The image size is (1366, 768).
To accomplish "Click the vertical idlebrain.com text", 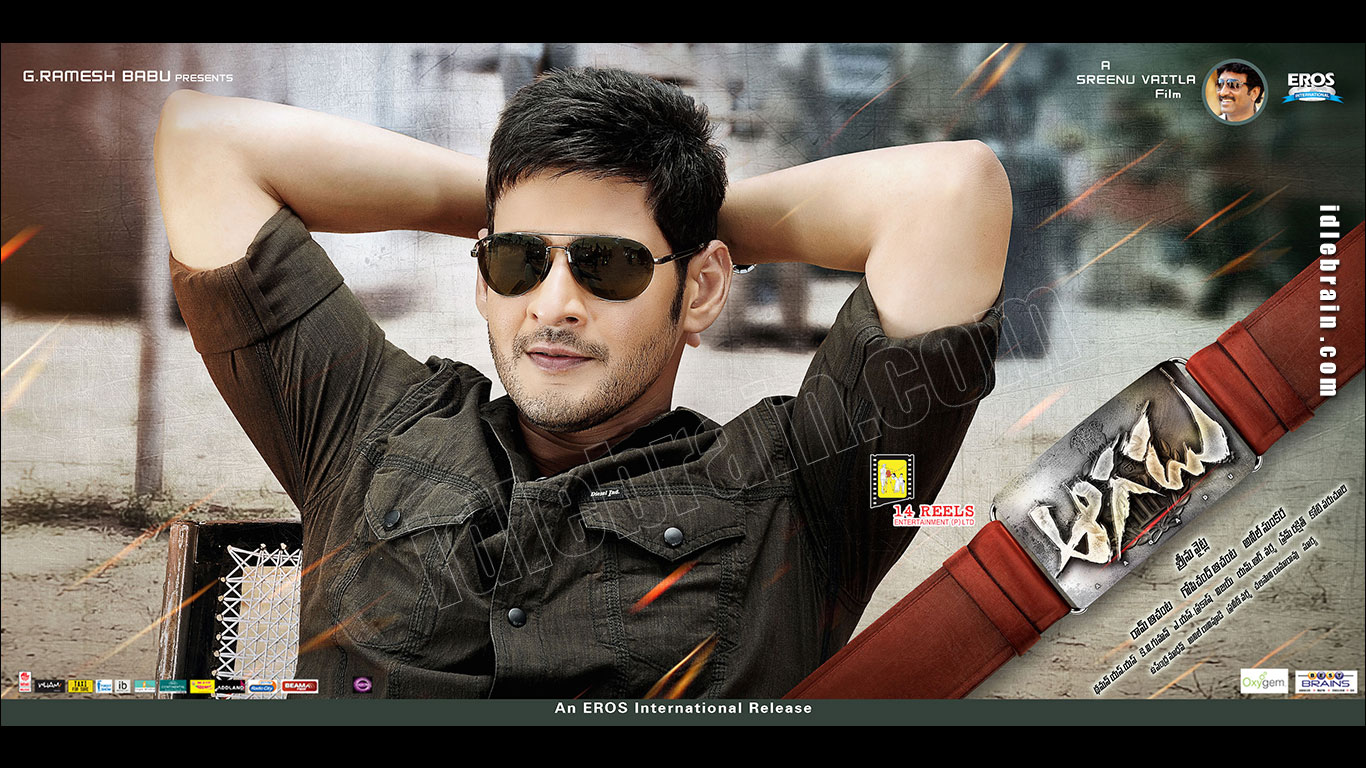I will pyautogui.click(x=1328, y=300).
